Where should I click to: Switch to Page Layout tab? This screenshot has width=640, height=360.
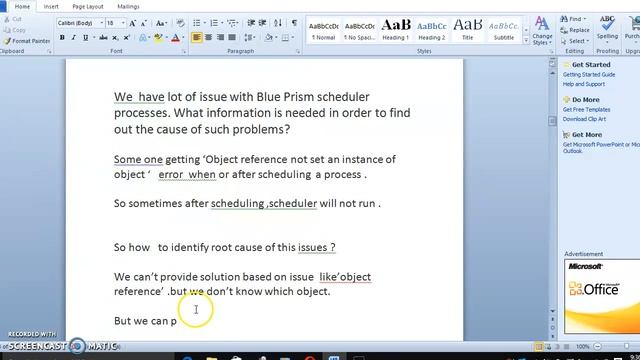[88, 7]
